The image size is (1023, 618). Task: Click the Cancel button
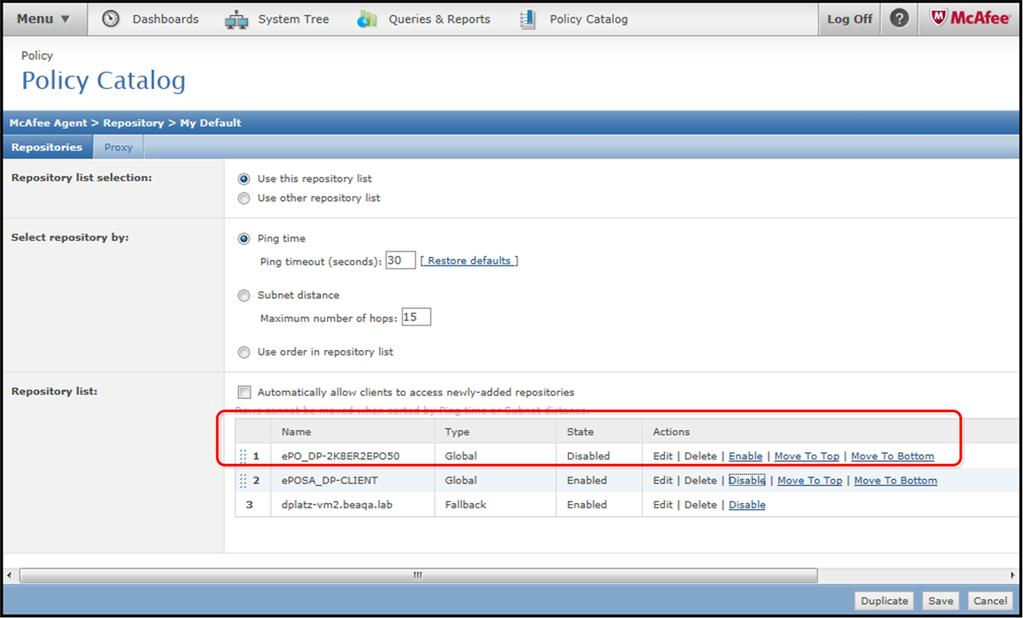click(x=990, y=601)
